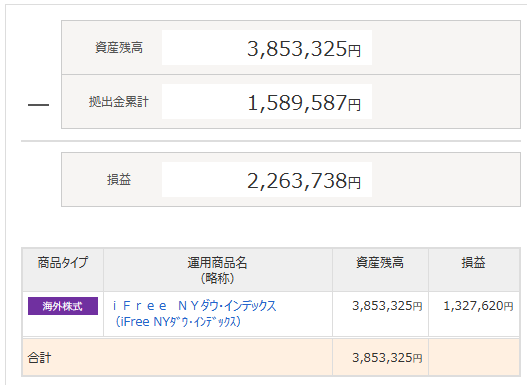
Task: Select the 1,589,587円 cumulative contribution value
Action: coord(304,102)
